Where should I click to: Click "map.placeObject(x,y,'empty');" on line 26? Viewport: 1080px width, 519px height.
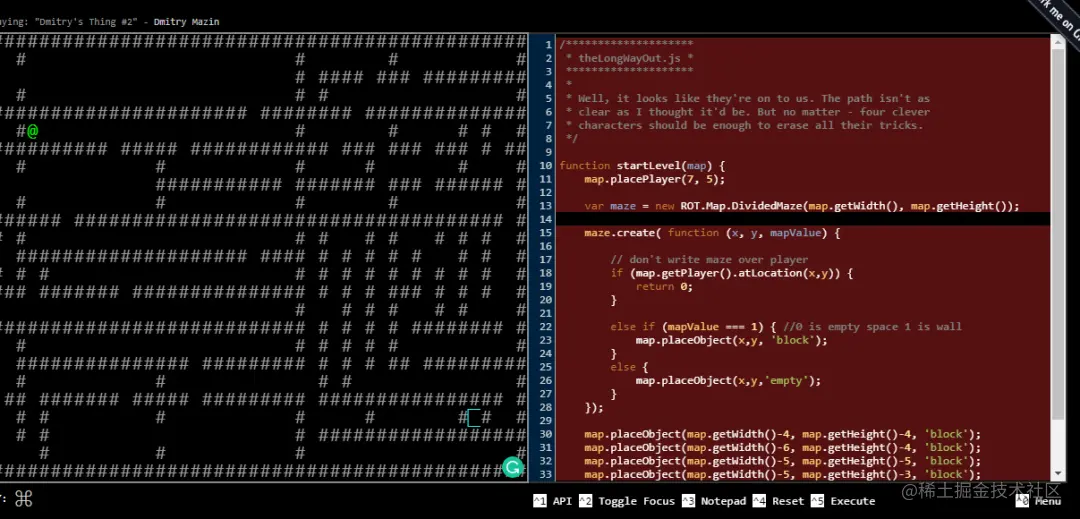tap(728, 381)
